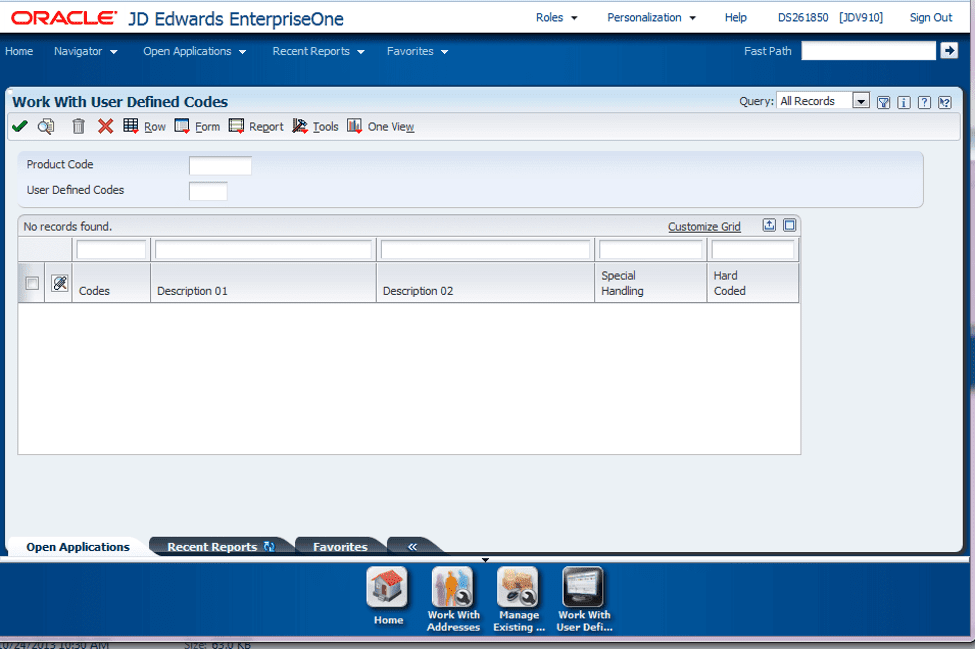Open the Personalization dropdown menu

point(651,17)
